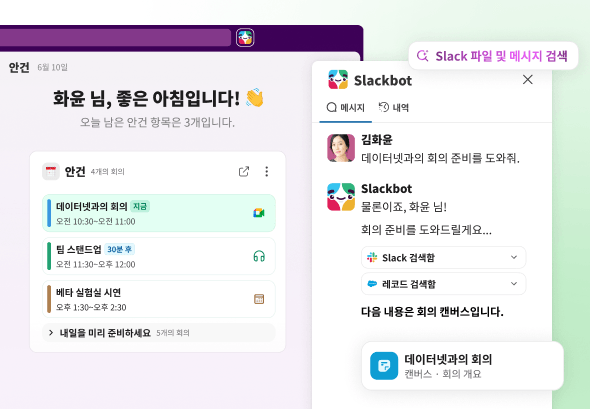The height and width of the screenshot is (409, 590).
Task: Expand 내일을 미리 준비하세요 section
Action: pos(159,333)
